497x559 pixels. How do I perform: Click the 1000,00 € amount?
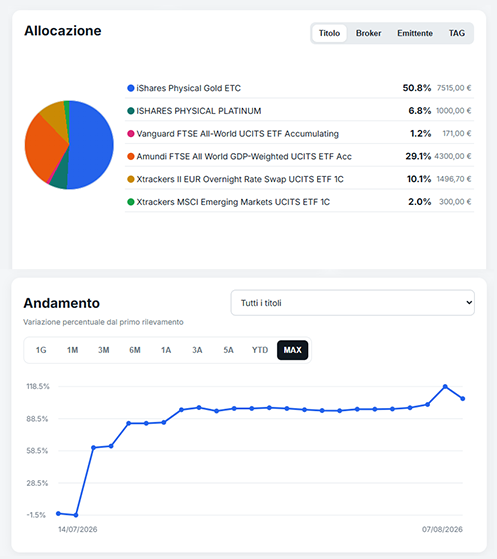click(454, 111)
